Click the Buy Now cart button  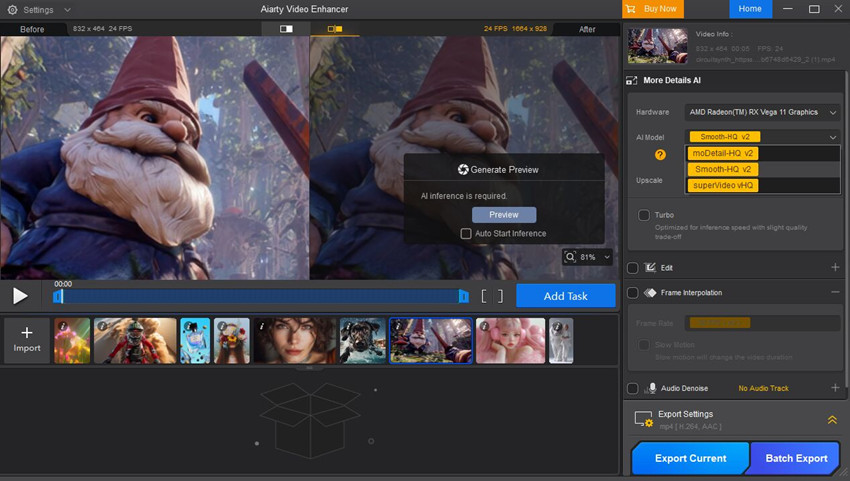click(653, 9)
